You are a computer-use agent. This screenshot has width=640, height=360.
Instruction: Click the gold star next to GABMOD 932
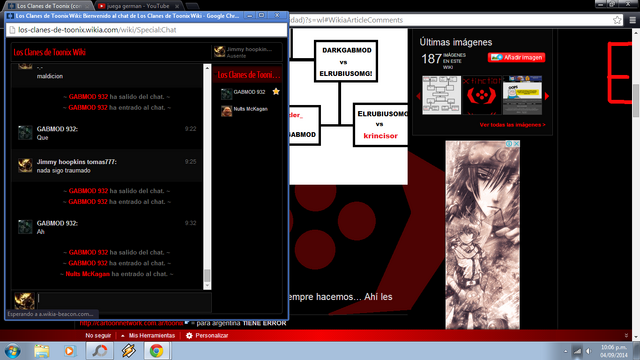276,91
